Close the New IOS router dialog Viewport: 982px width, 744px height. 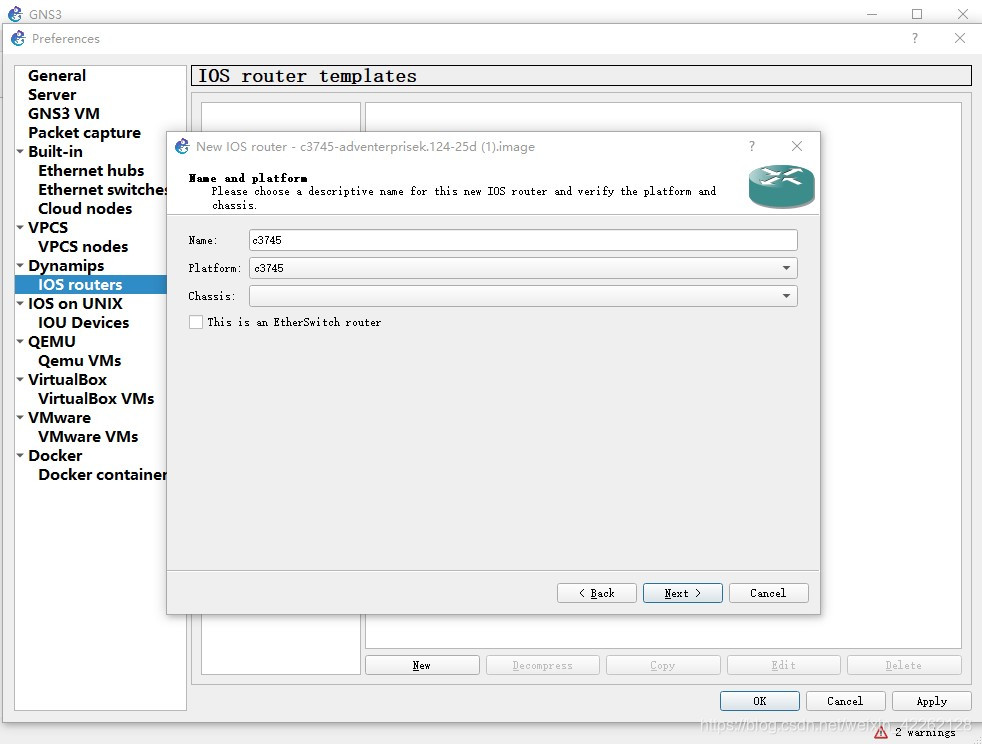coord(797,147)
